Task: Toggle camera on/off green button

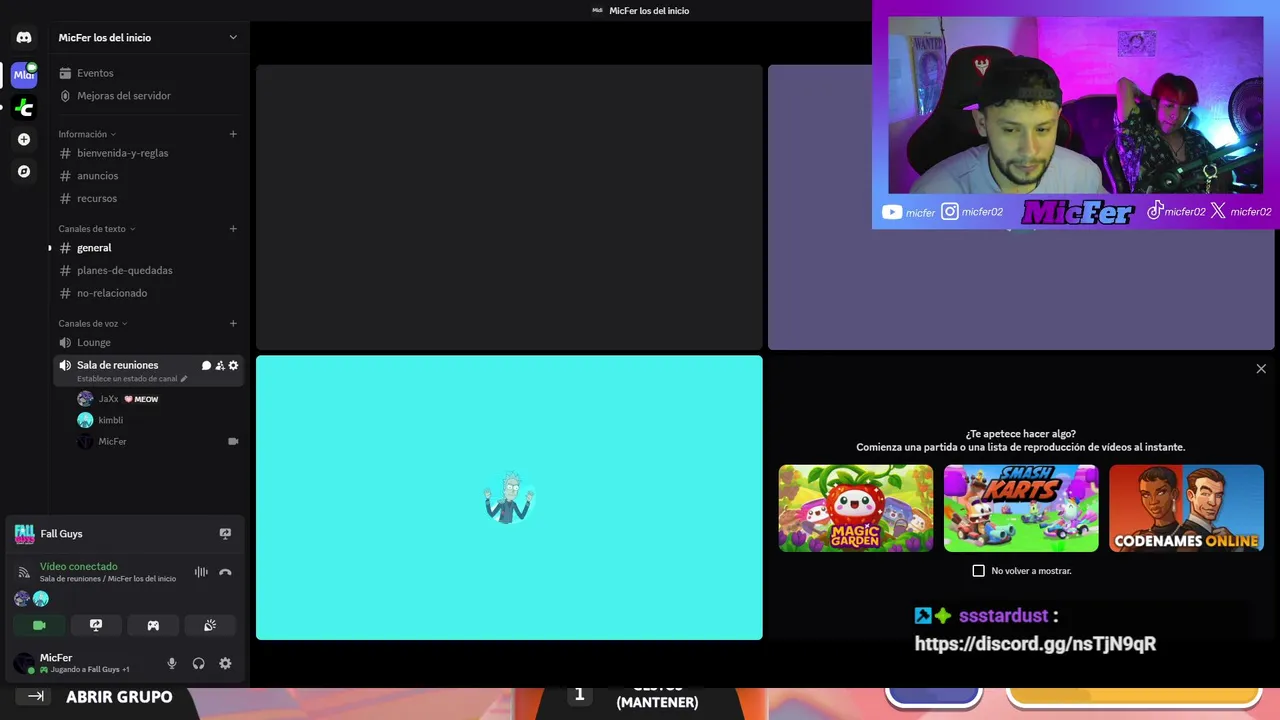Action: click(39, 625)
